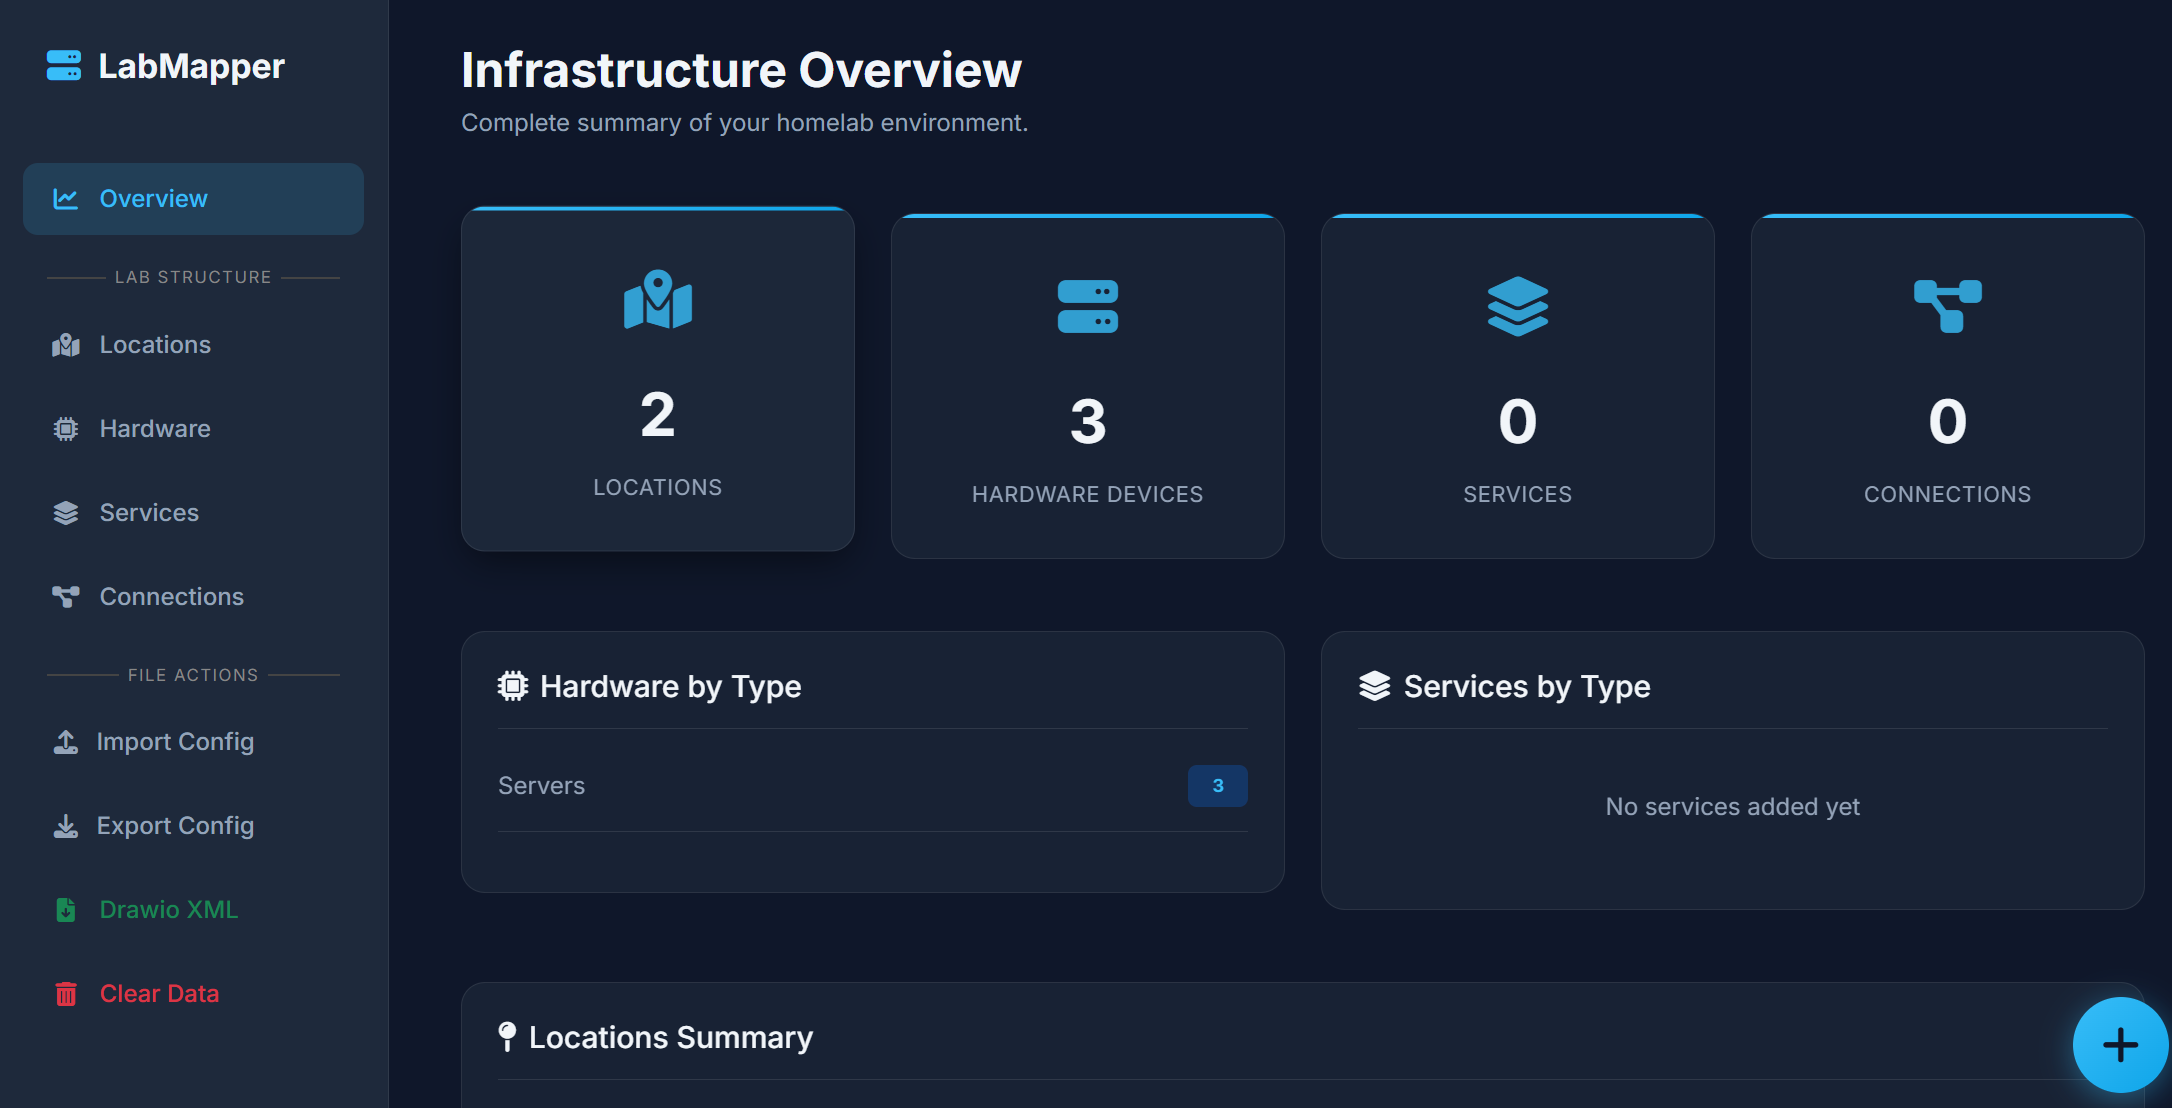Click the Hardware chip icon in sidebar
Screen dimensions: 2172x1108
click(x=66, y=429)
